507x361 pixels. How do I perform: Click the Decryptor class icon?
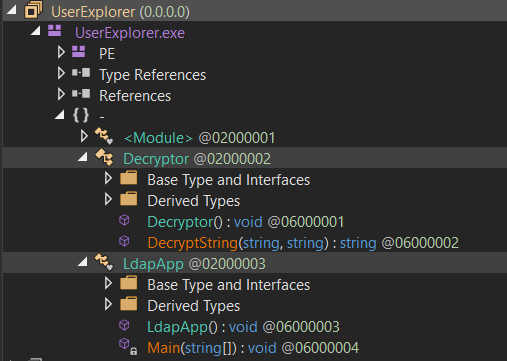(x=104, y=157)
